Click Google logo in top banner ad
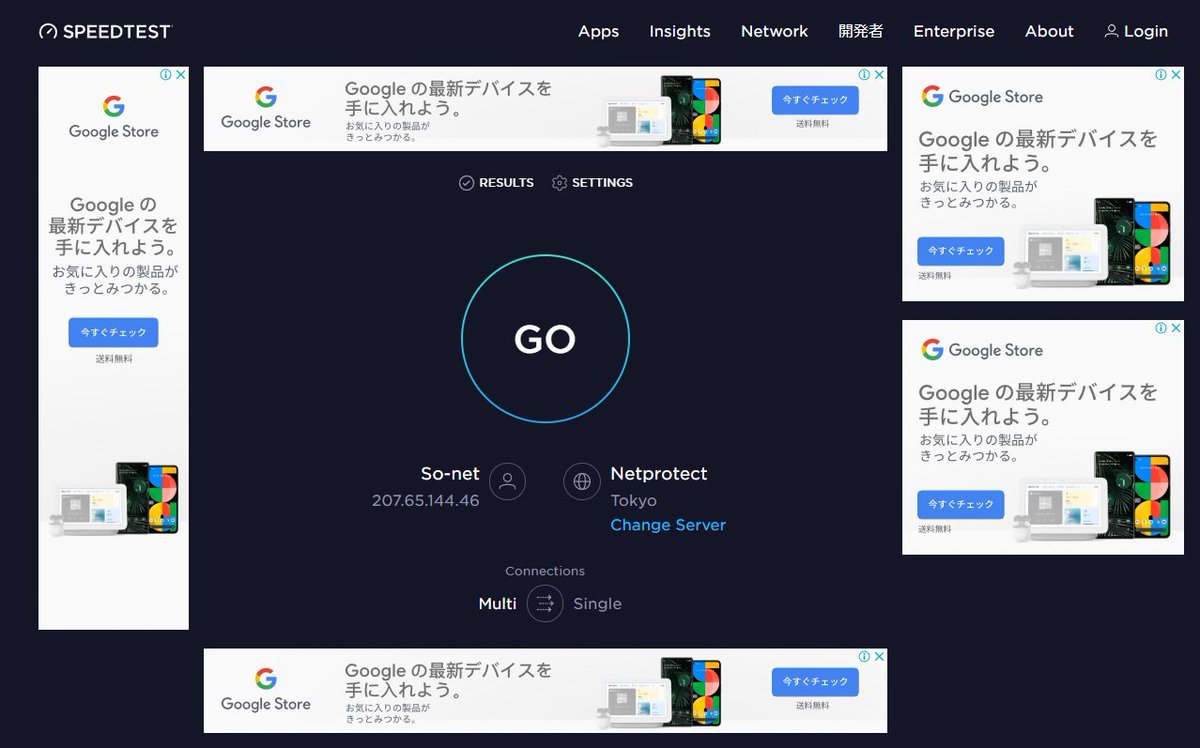 [266, 97]
